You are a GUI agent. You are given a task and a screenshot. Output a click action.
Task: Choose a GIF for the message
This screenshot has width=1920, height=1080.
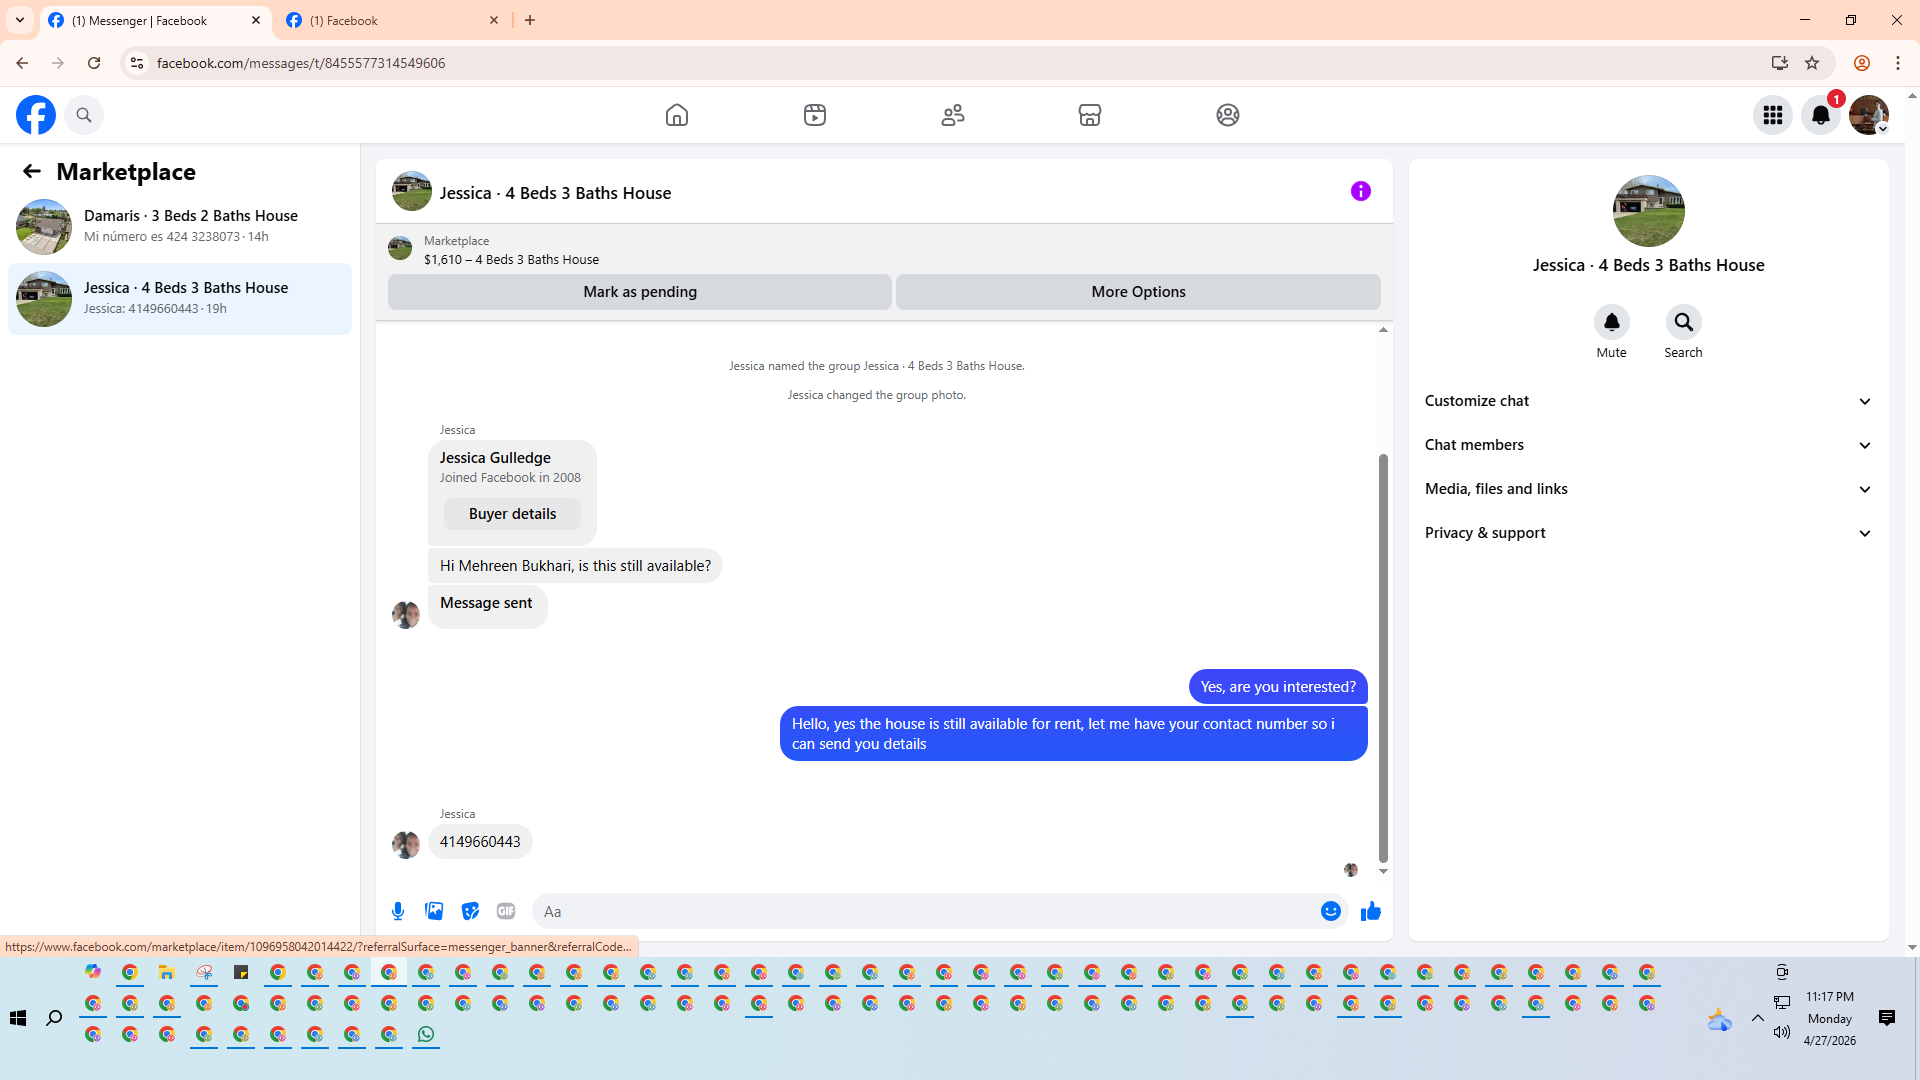click(506, 911)
